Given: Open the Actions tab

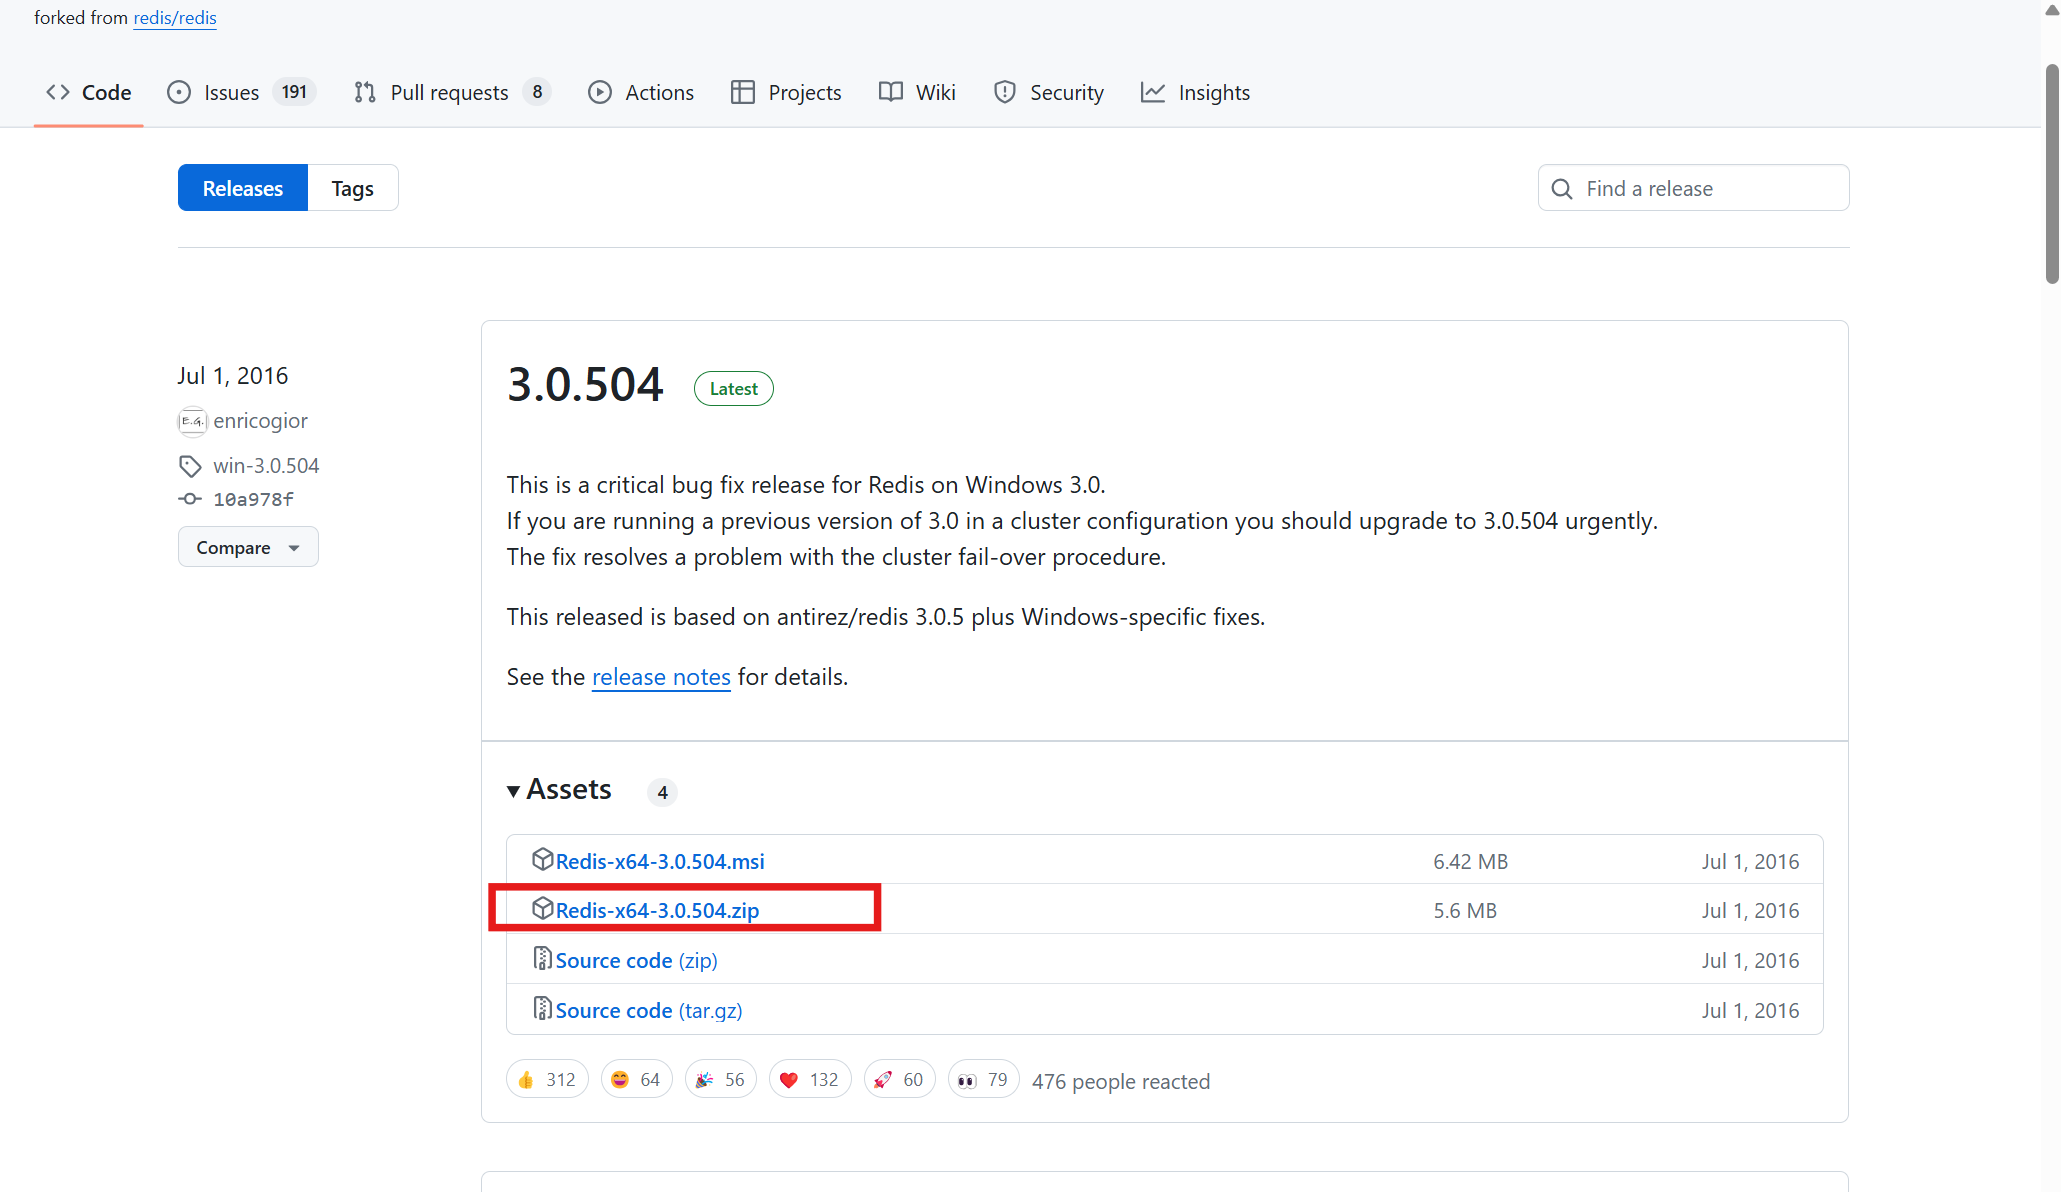Looking at the screenshot, I should [641, 92].
